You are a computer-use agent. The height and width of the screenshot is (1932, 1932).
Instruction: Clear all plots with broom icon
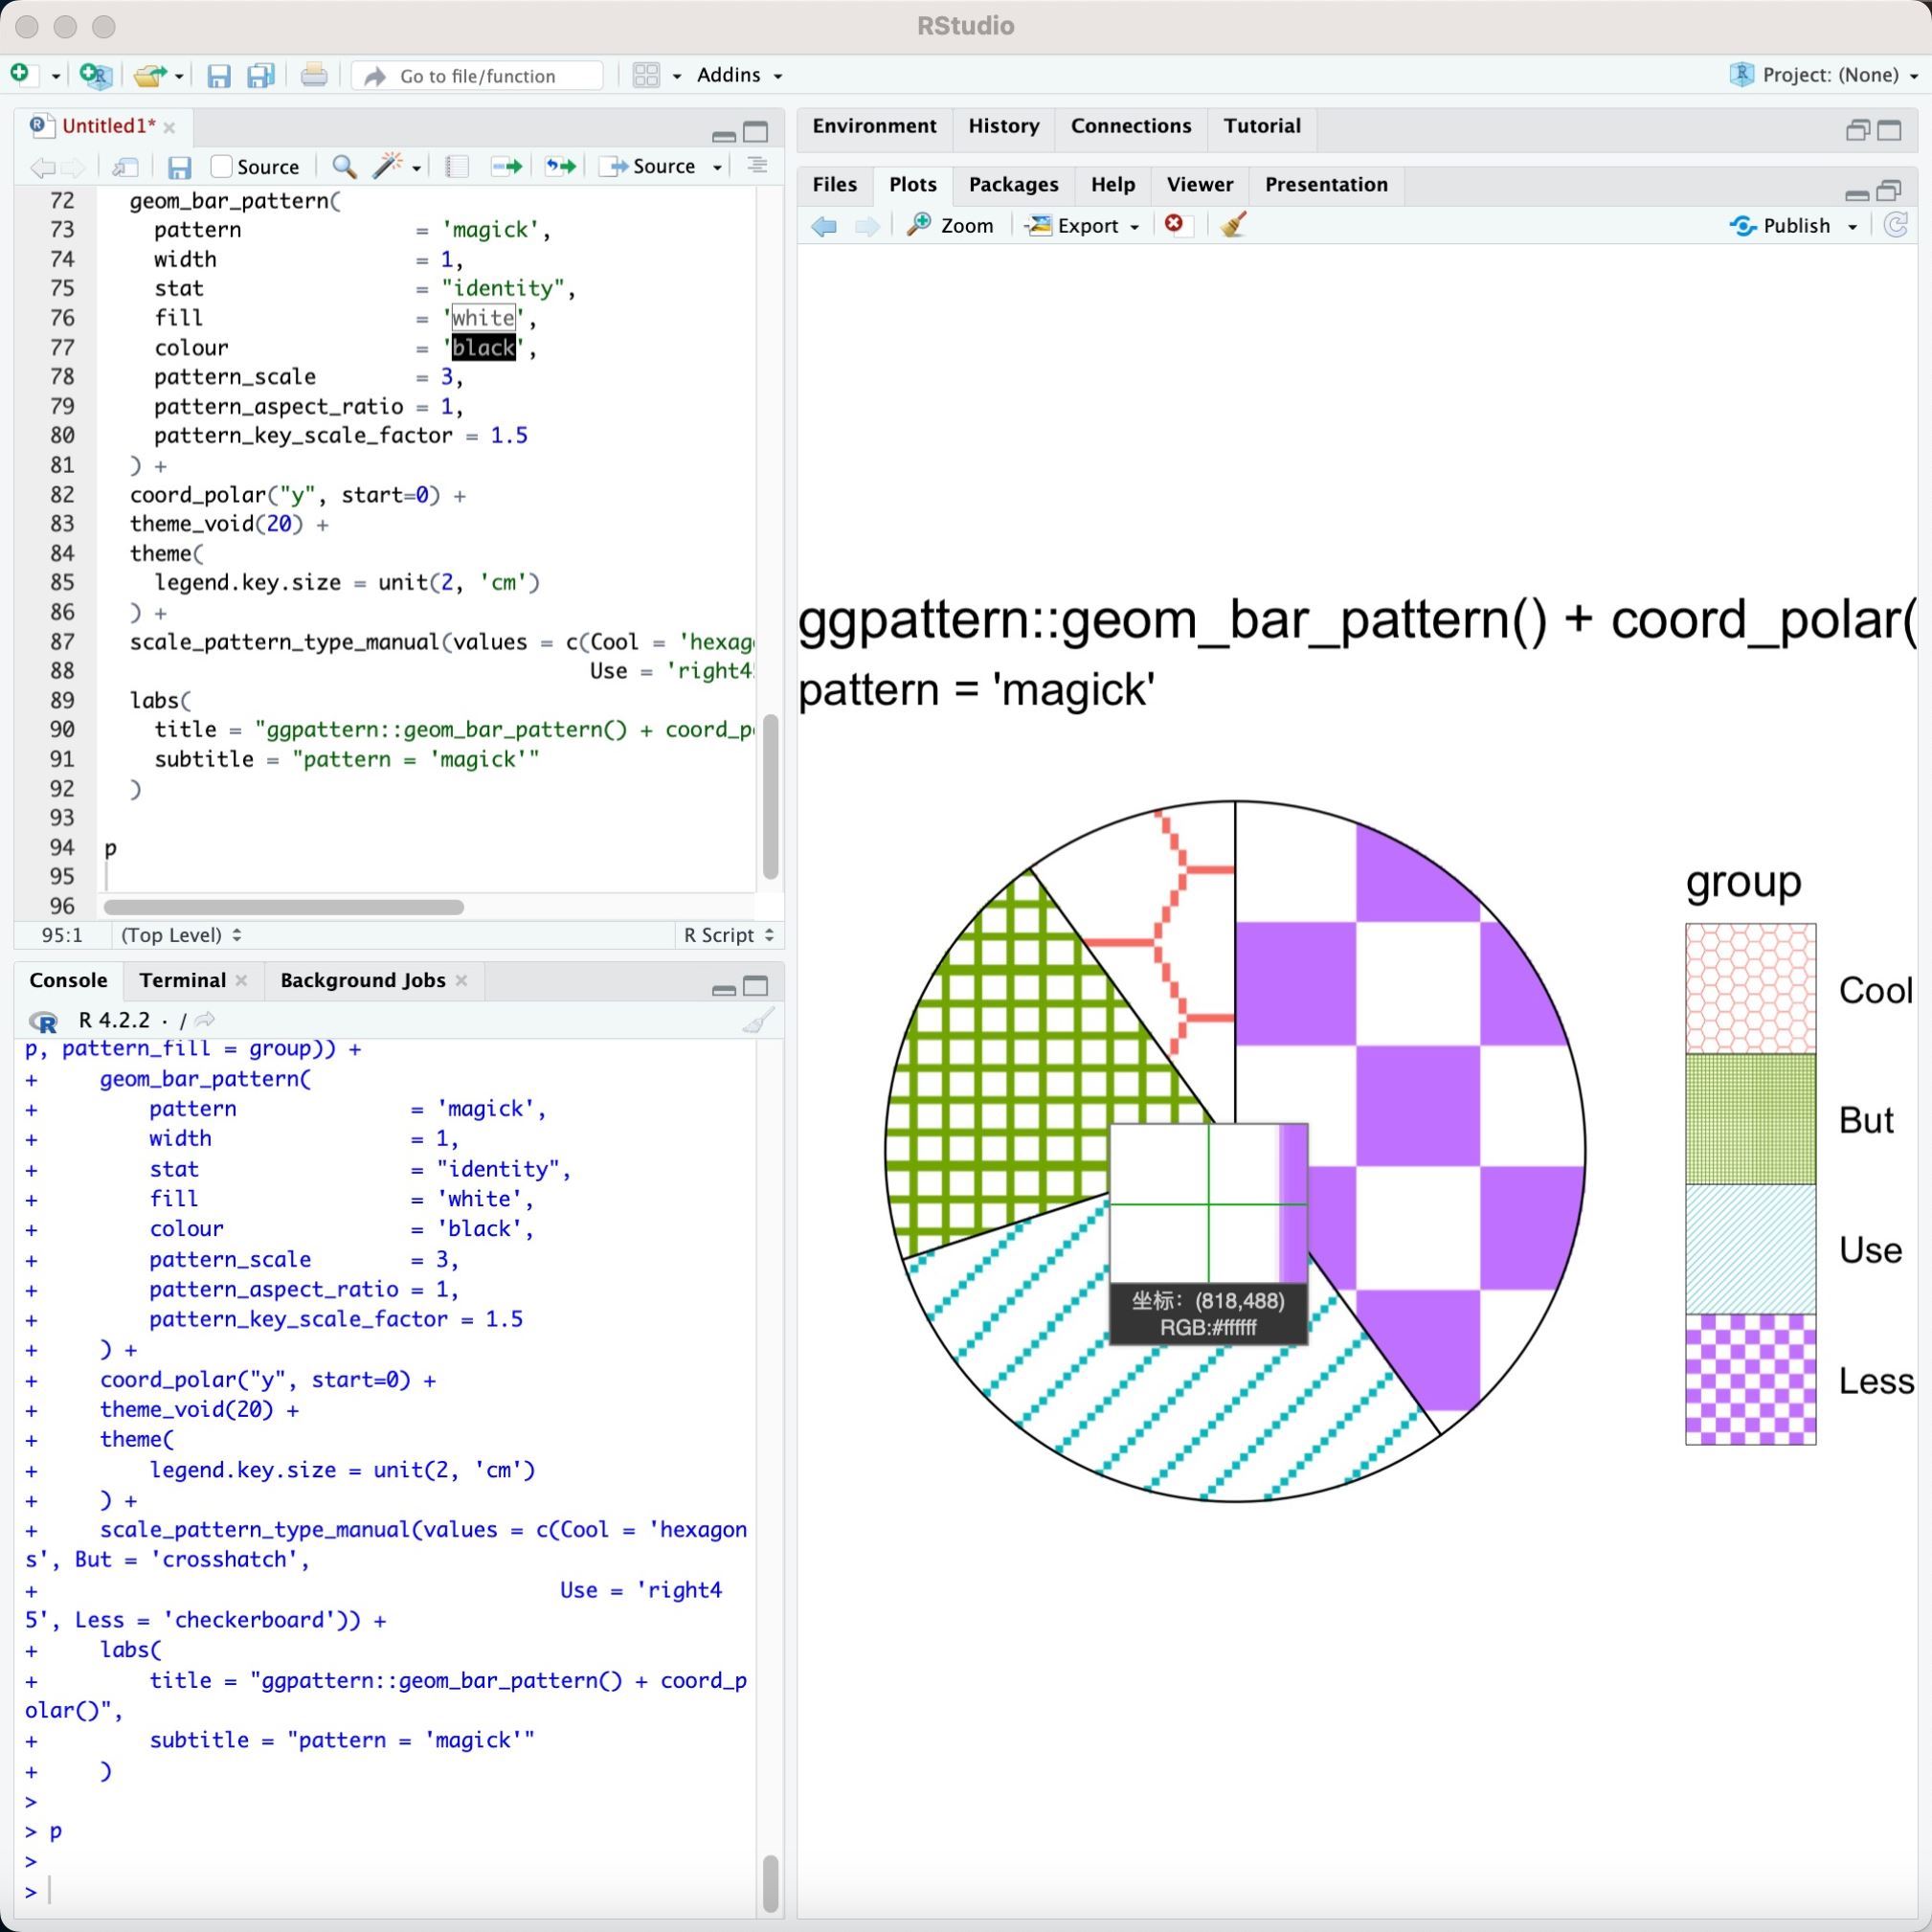1233,225
